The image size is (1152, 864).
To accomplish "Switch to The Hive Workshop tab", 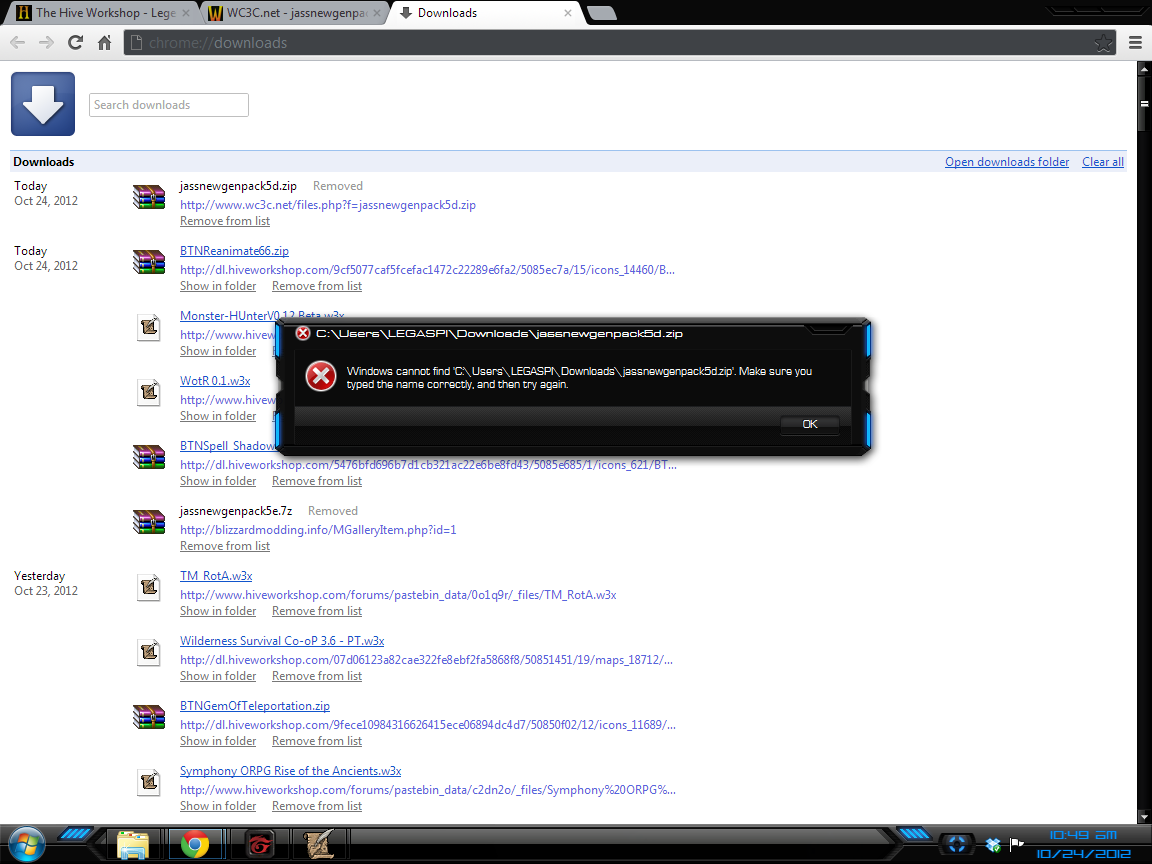I will point(101,12).
